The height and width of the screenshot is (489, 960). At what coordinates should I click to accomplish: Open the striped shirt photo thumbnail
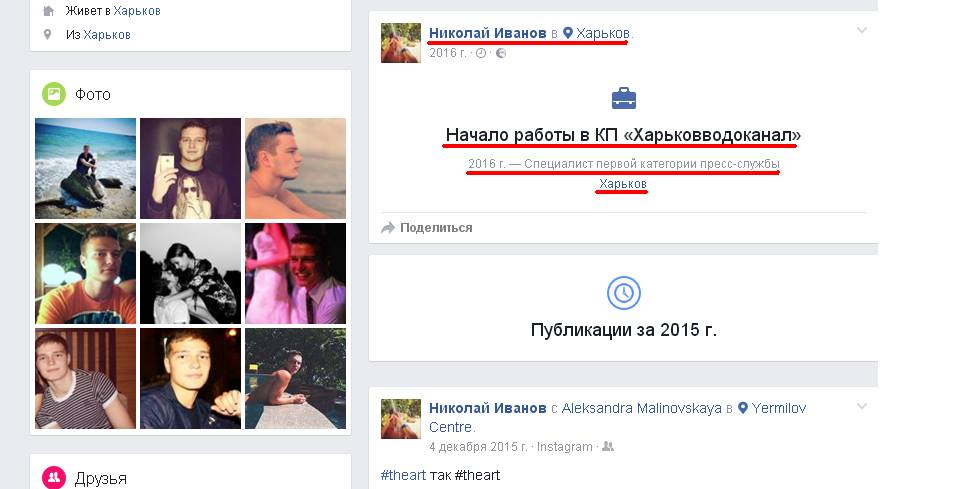[85, 378]
